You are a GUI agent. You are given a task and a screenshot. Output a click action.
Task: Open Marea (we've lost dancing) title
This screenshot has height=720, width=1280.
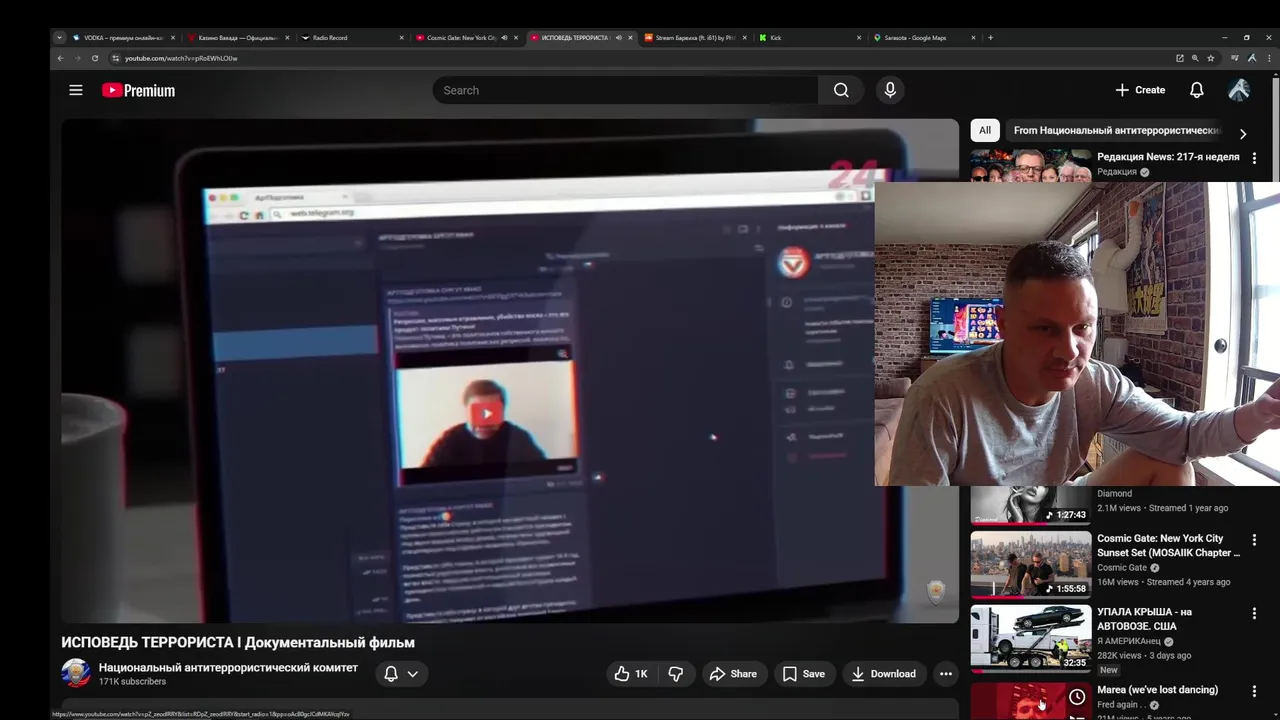click(1157, 690)
